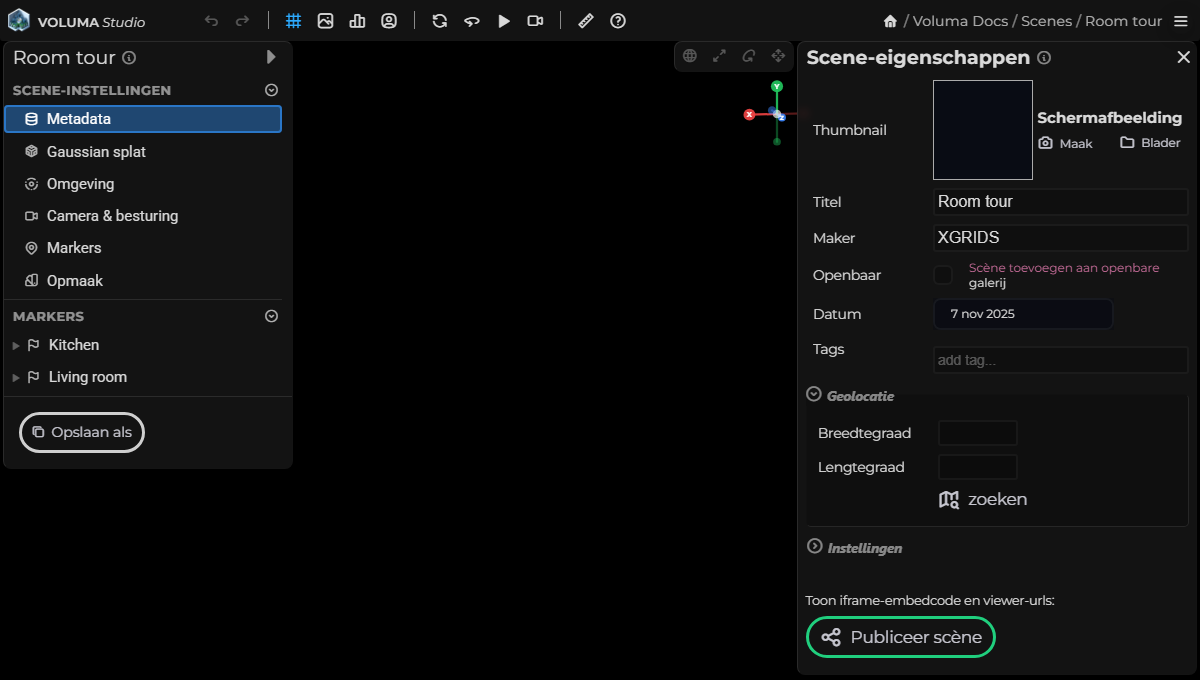1200x680 pixels.
Task: Click the viewport move arrows icon
Action: (x=778, y=56)
